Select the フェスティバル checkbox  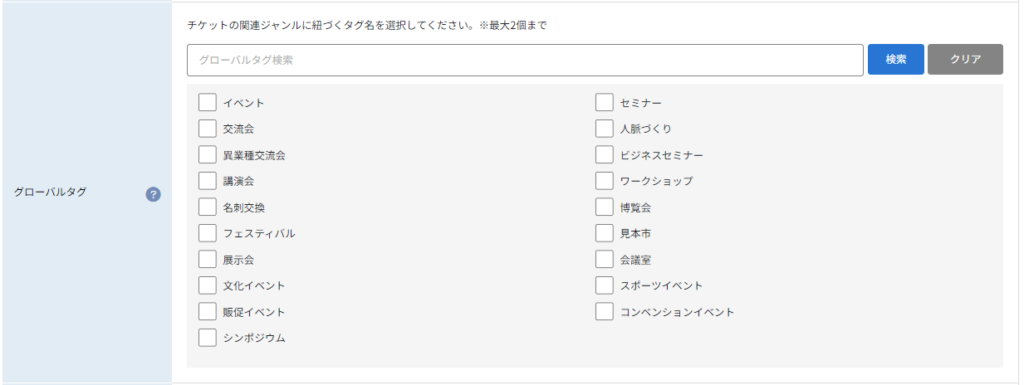click(207, 233)
